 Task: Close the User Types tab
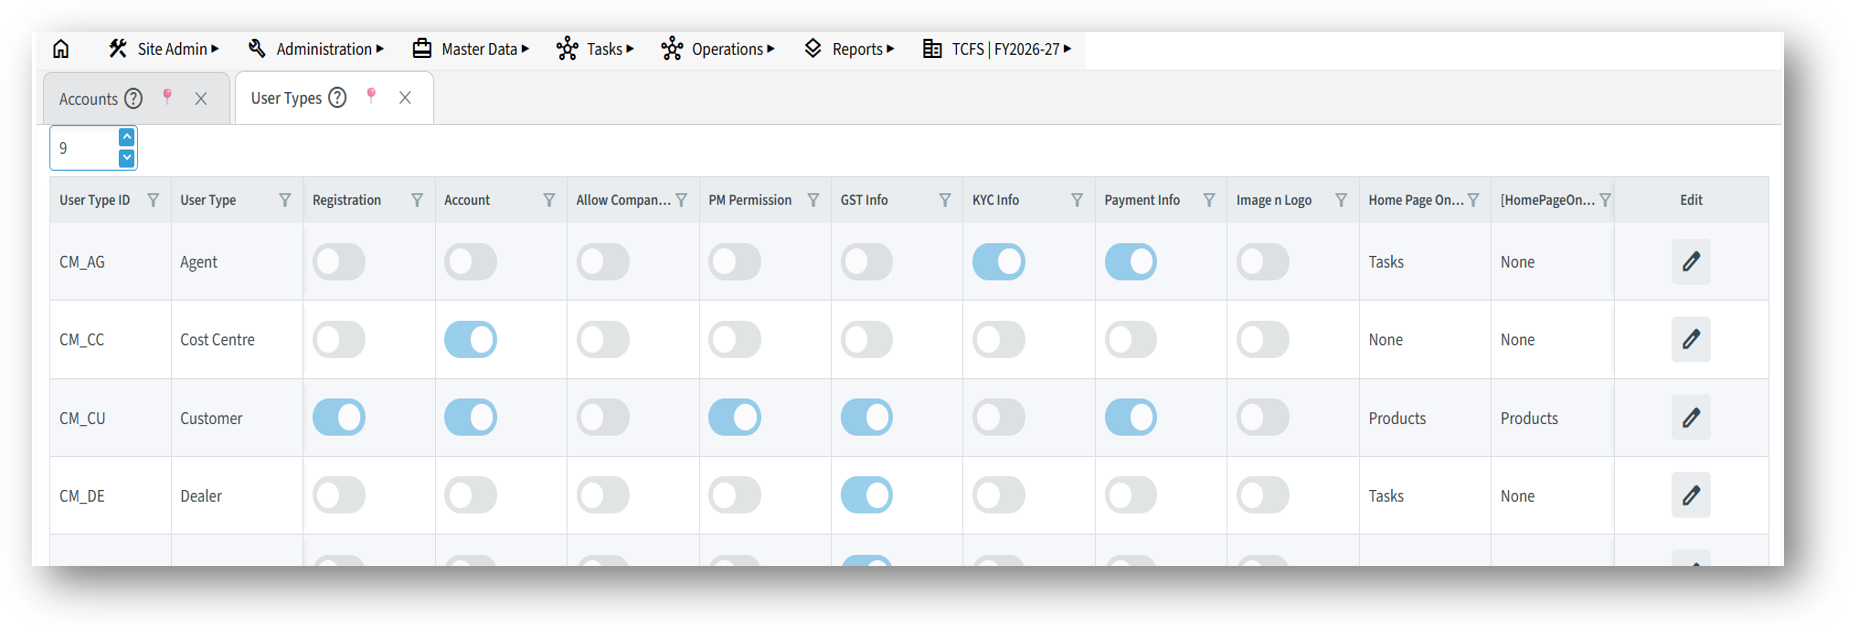click(405, 98)
